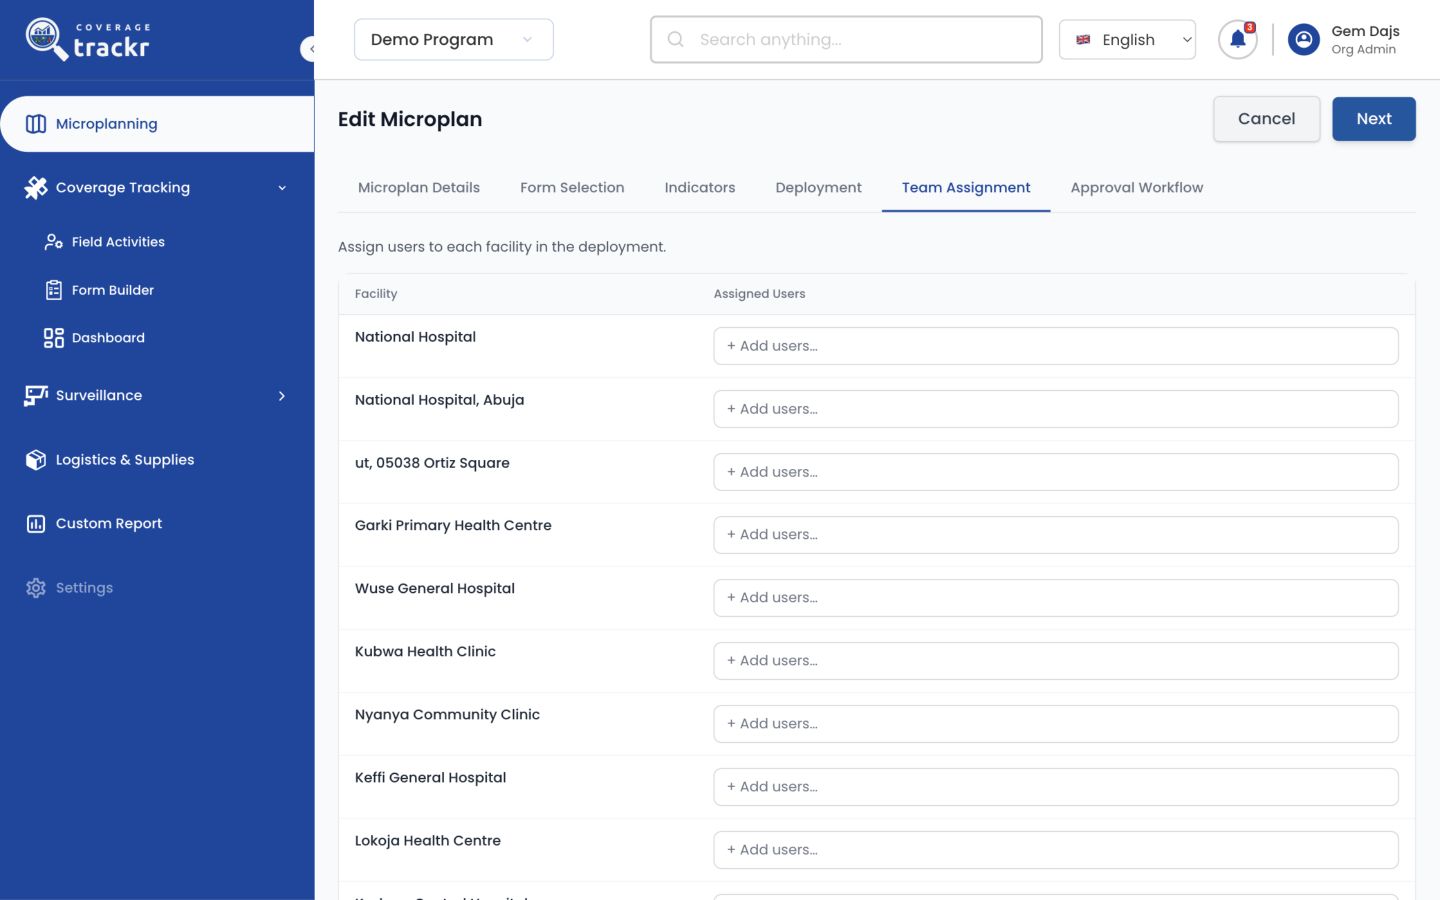This screenshot has height=900, width=1440.
Task: Click the Coverage Trackr logo
Action: click(x=88, y=39)
